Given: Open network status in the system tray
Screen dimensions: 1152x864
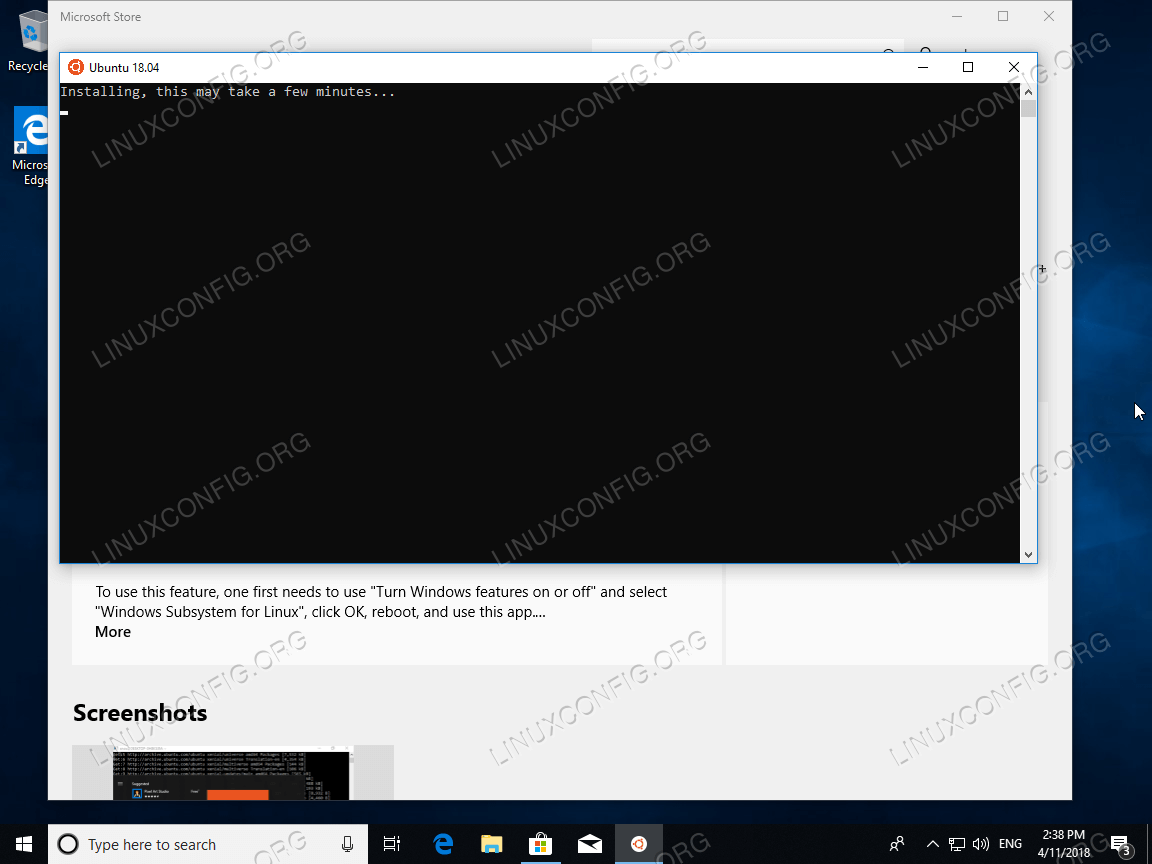Looking at the screenshot, I should (x=957, y=844).
